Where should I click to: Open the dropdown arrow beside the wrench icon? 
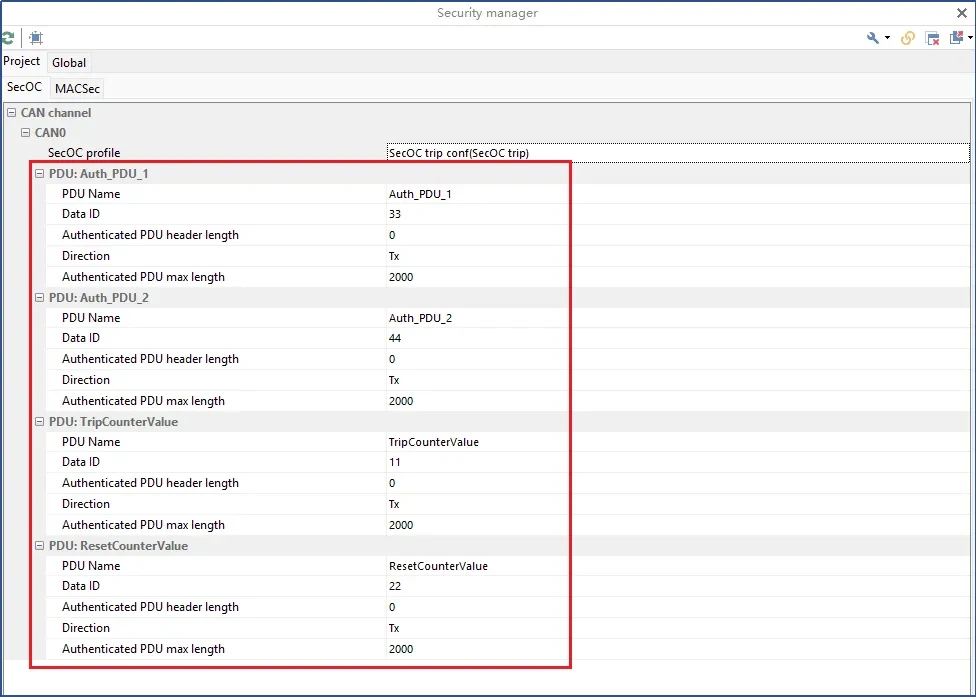coord(887,38)
